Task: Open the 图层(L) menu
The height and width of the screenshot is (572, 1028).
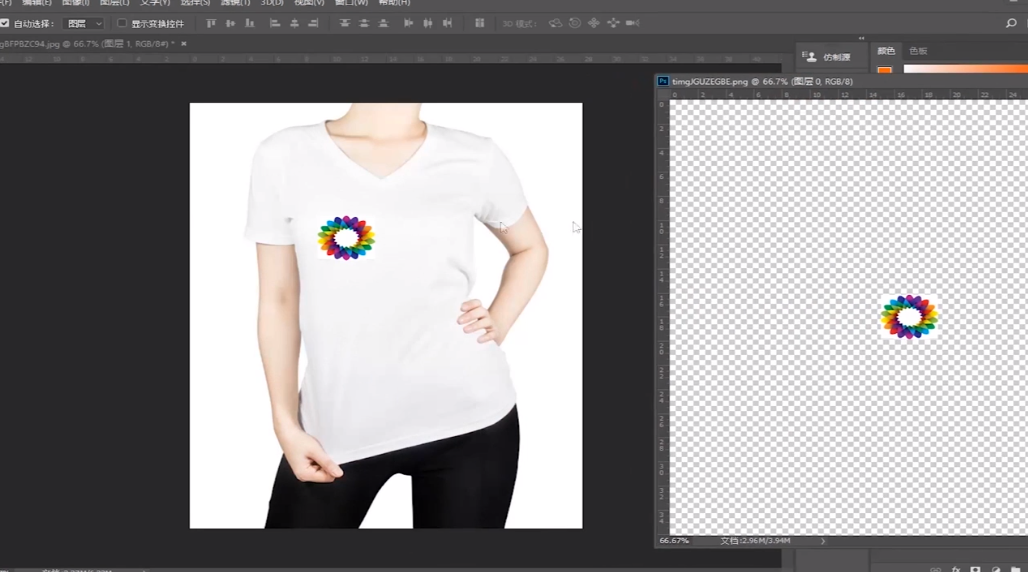Action: coord(114,3)
